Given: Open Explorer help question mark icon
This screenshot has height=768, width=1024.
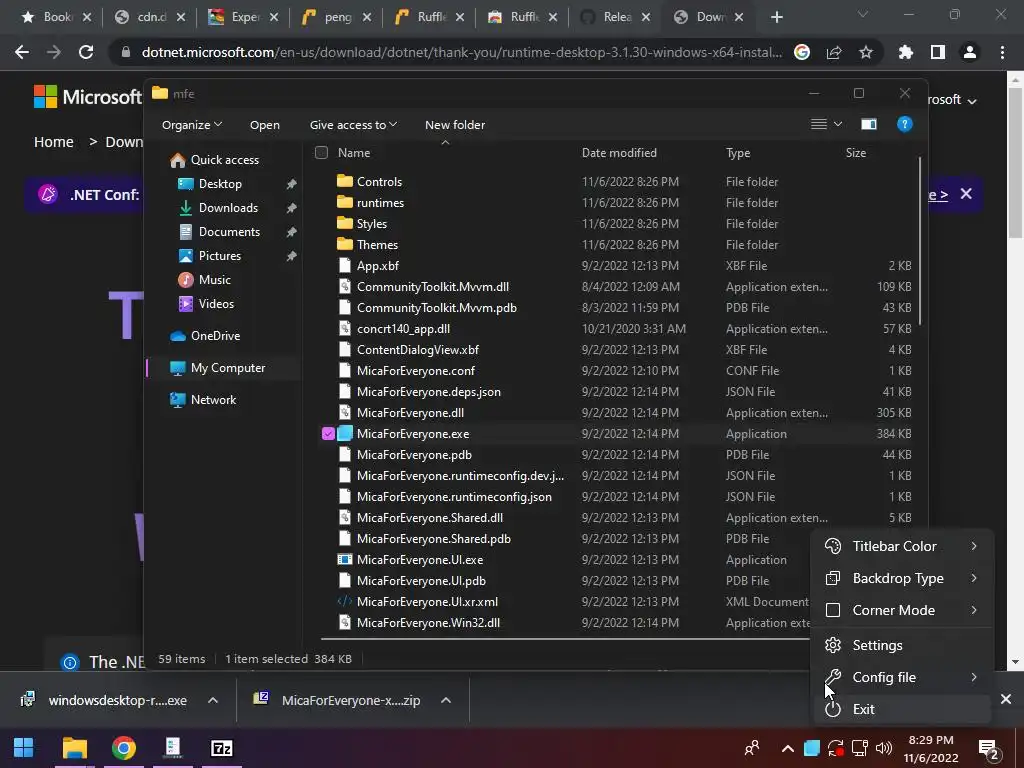Looking at the screenshot, I should [904, 124].
